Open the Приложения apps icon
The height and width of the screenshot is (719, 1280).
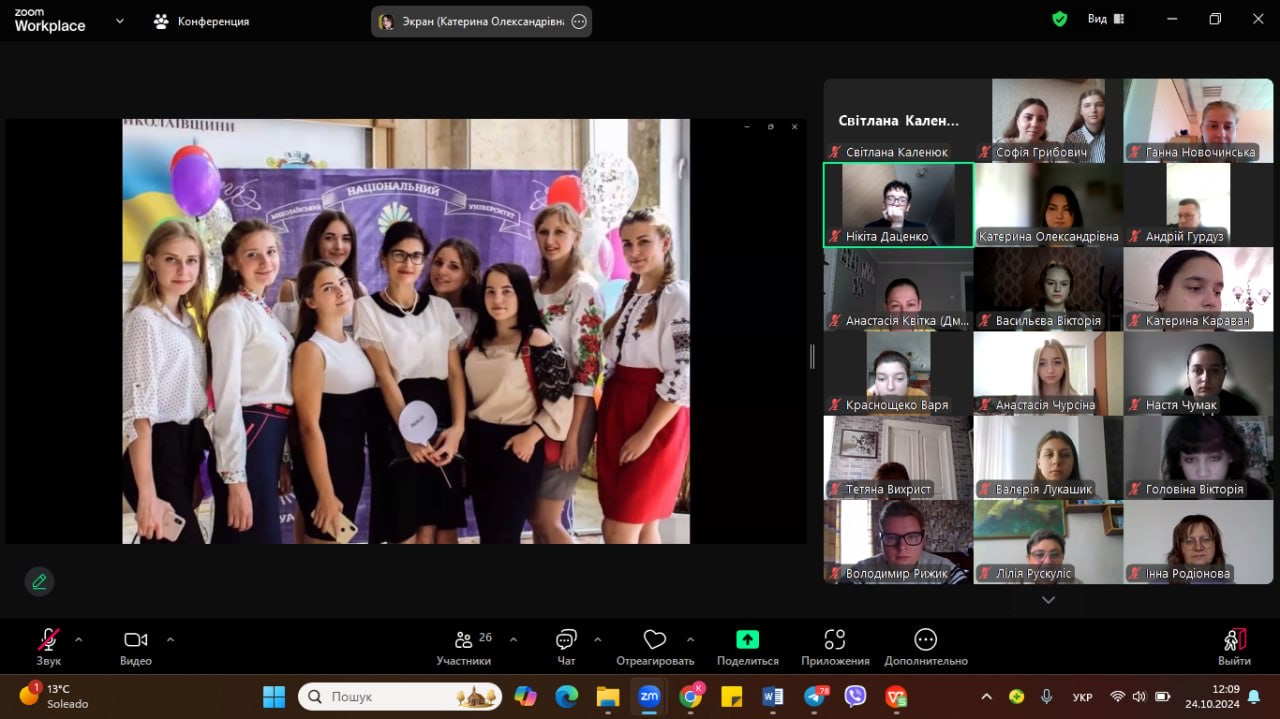(x=835, y=640)
